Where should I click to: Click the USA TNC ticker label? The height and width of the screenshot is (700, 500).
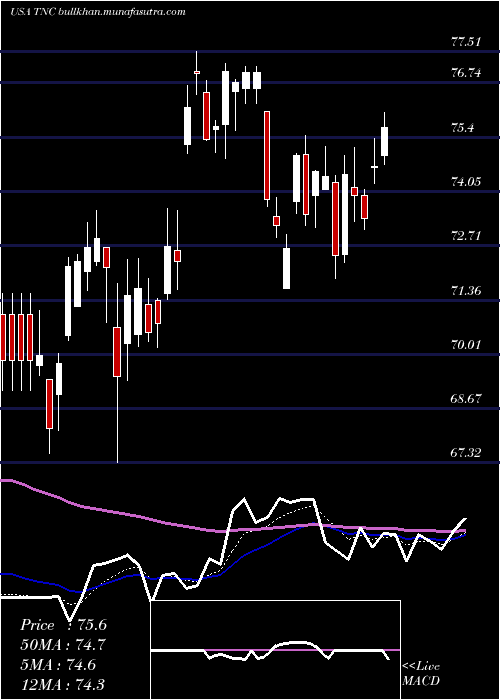[33, 12]
